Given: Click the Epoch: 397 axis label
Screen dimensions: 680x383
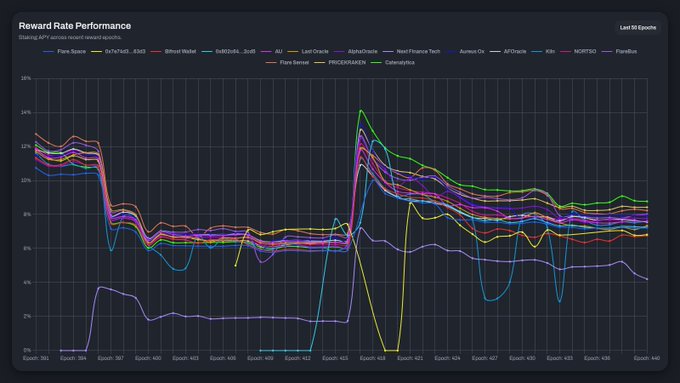Looking at the screenshot, I should click(111, 358).
